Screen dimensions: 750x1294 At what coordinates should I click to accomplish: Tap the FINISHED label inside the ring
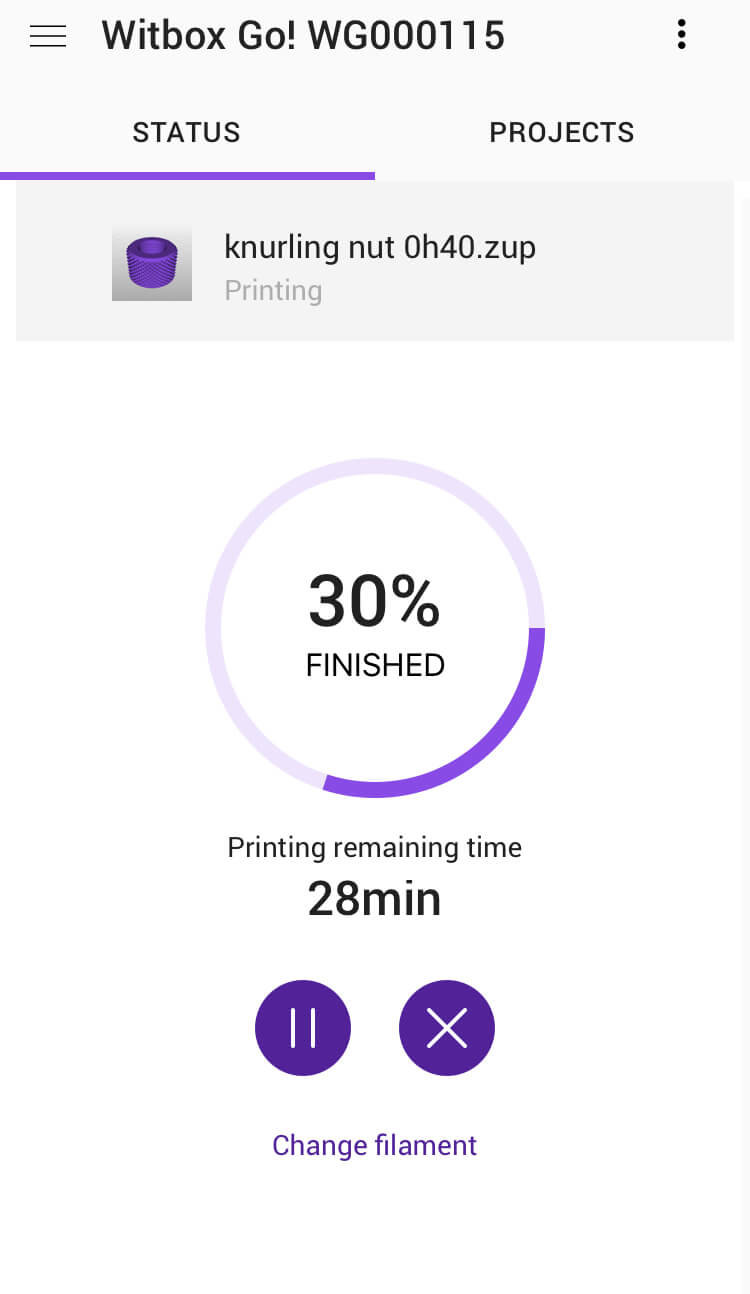[x=375, y=665]
